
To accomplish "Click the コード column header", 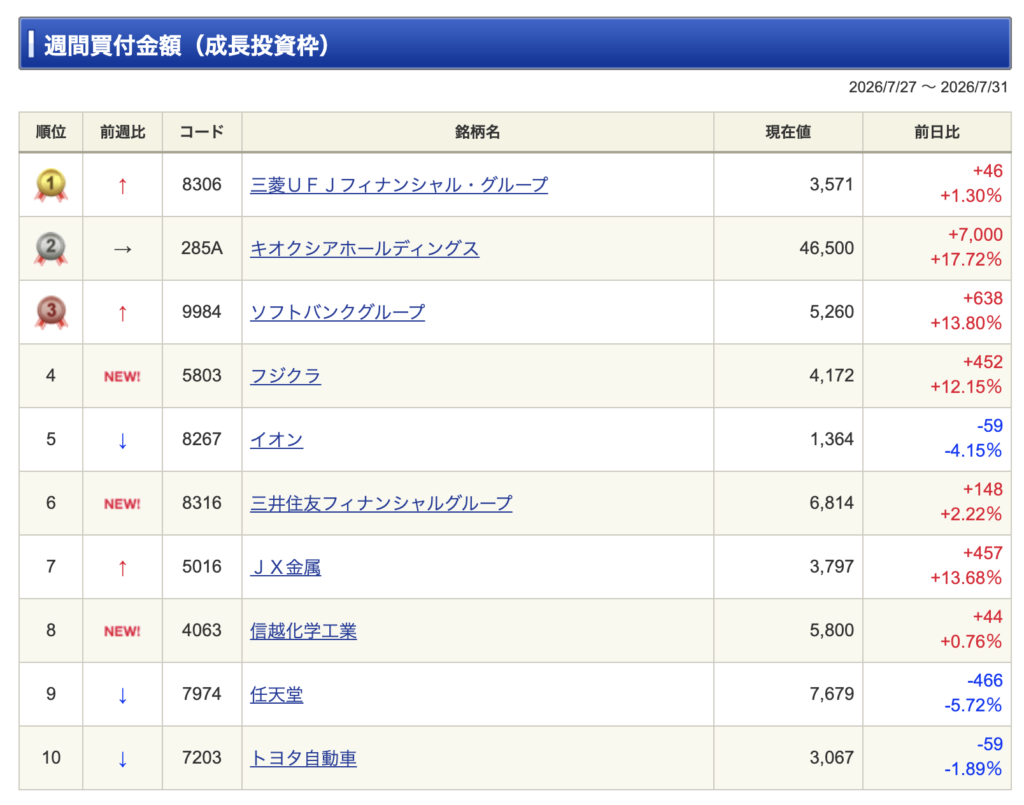I will click(x=202, y=132).
